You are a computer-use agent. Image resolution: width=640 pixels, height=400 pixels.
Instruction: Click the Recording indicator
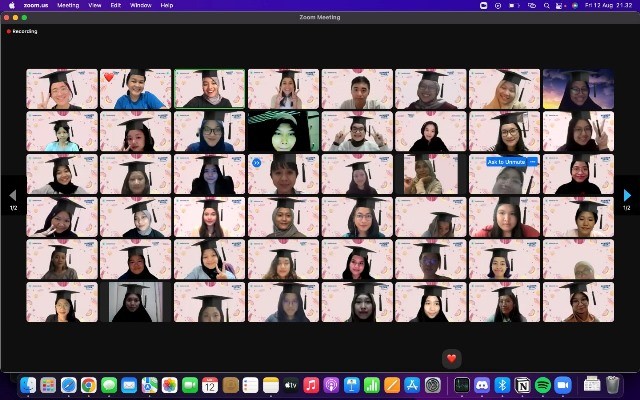click(22, 31)
